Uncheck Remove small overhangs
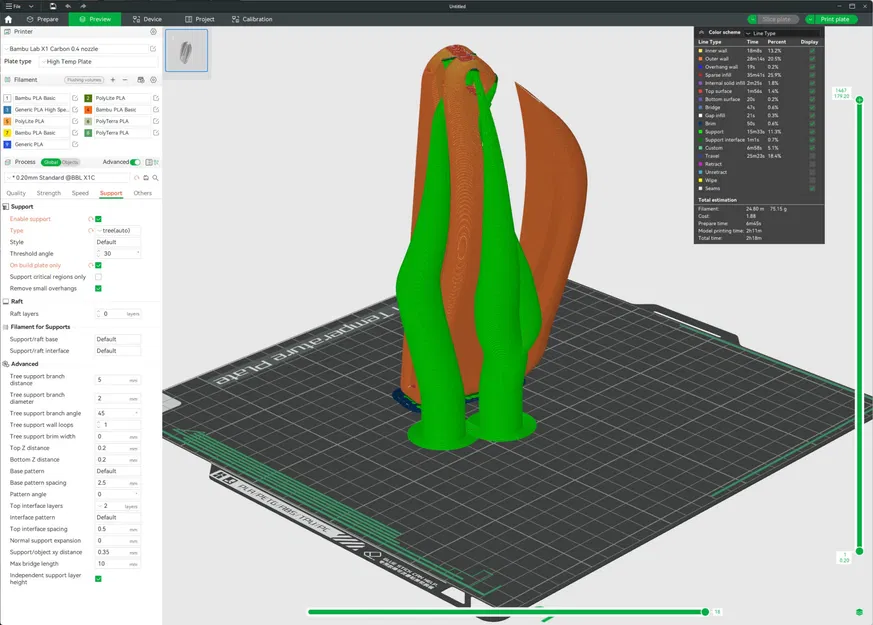 pos(98,288)
